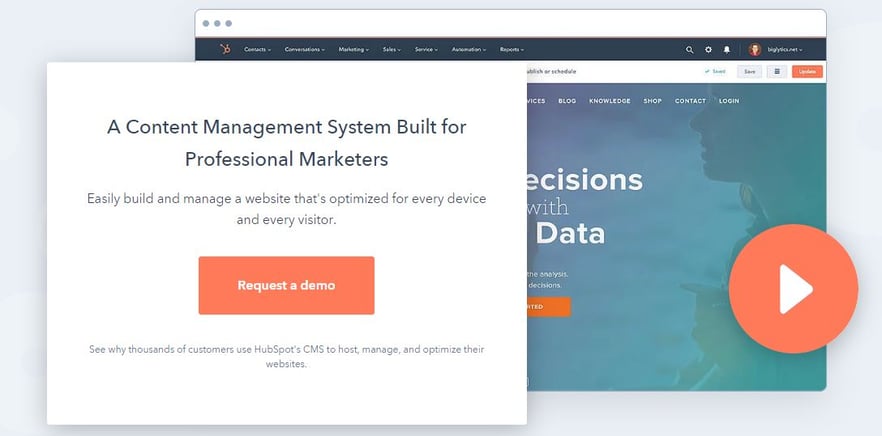Click the 'with' word in hero
This screenshot has height=436, width=882.
click(547, 208)
